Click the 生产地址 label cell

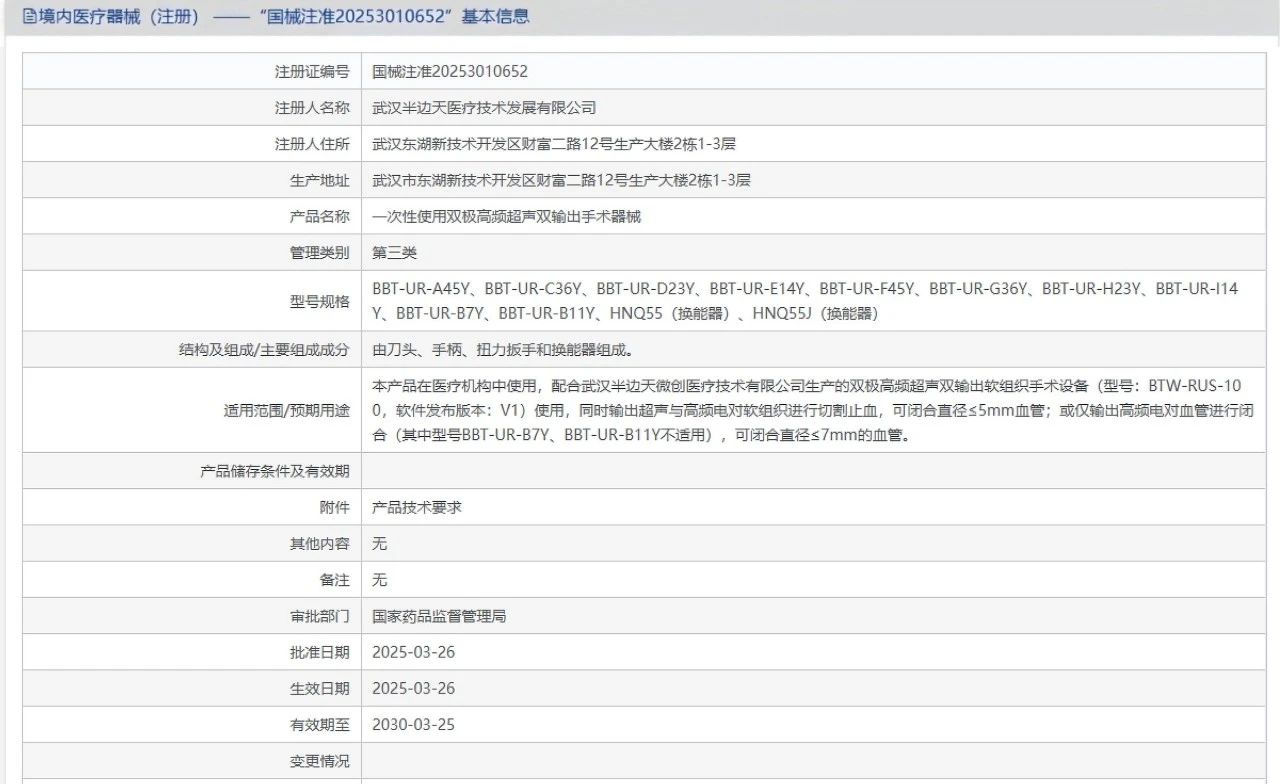point(192,180)
